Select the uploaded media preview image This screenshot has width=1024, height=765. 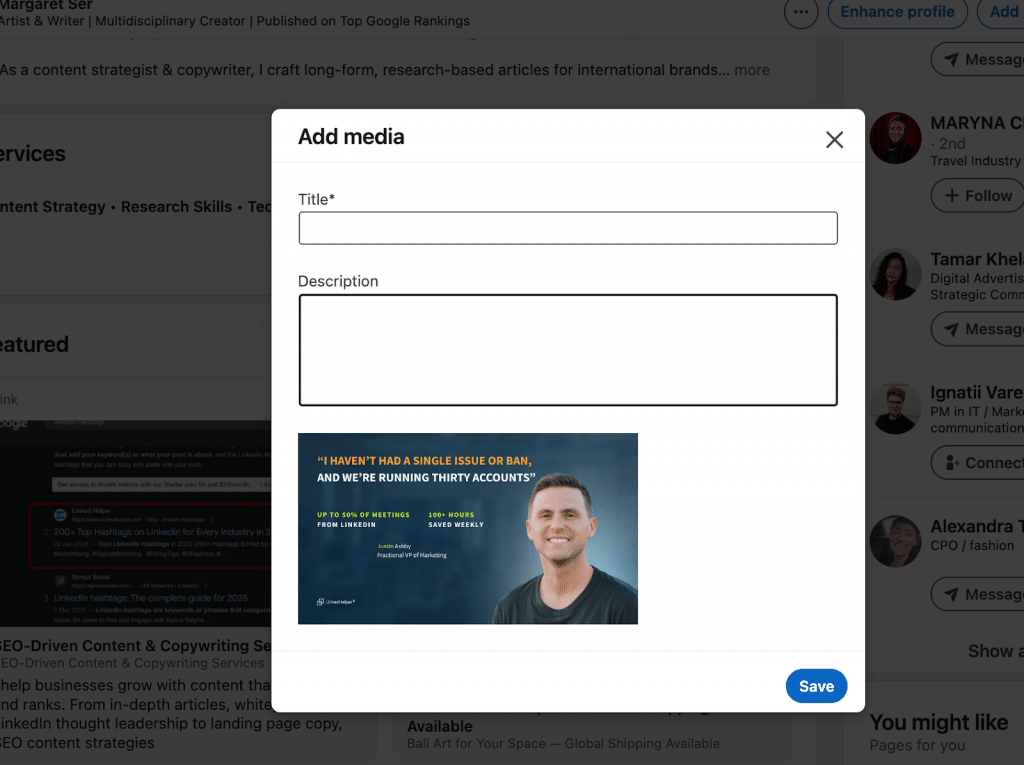click(x=468, y=528)
